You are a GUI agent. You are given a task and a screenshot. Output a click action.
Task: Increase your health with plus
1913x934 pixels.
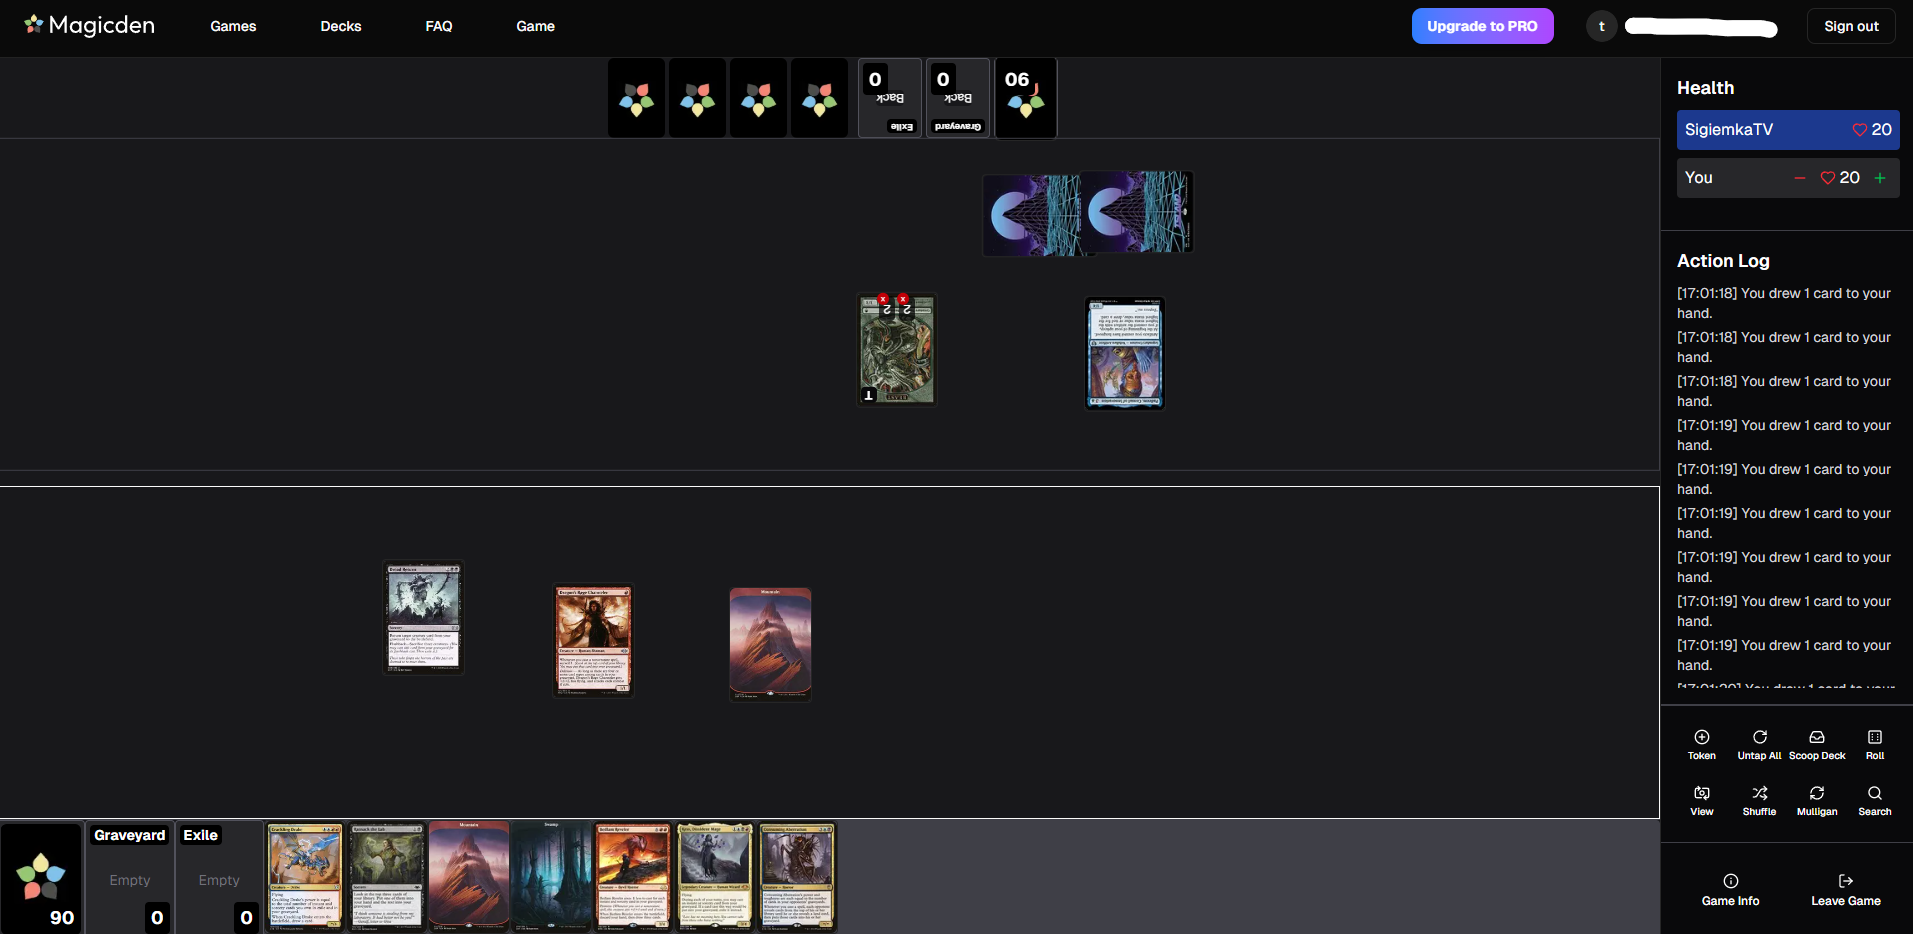(1880, 178)
